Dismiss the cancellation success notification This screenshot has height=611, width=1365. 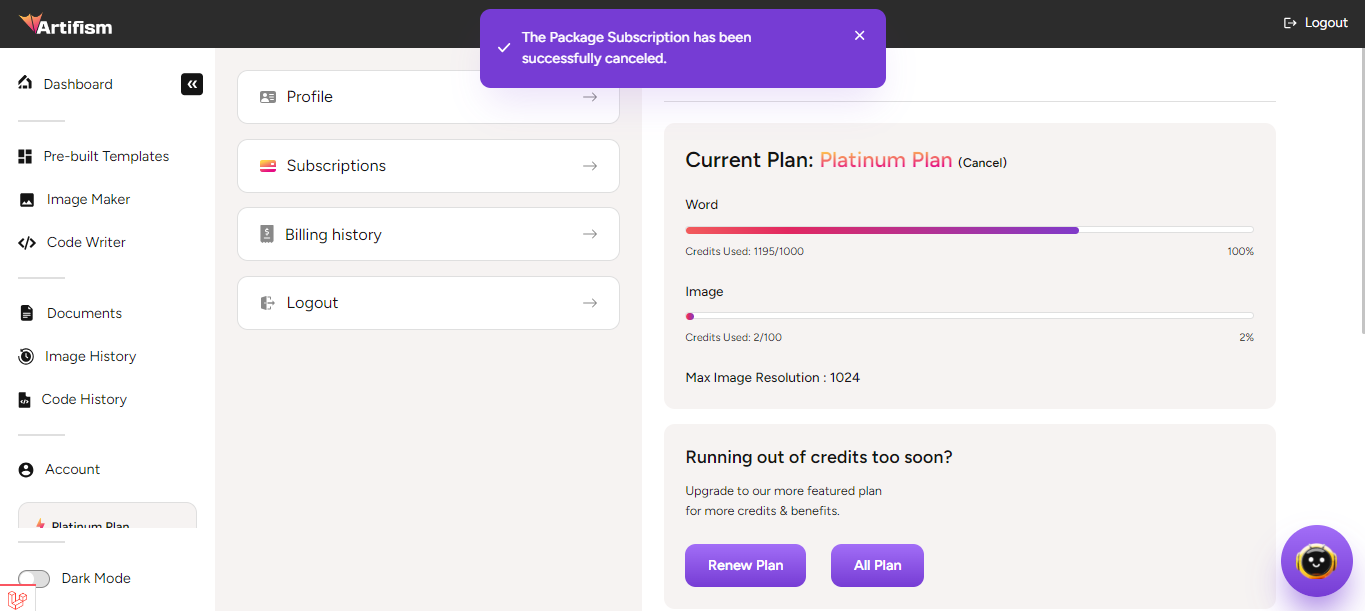[860, 36]
